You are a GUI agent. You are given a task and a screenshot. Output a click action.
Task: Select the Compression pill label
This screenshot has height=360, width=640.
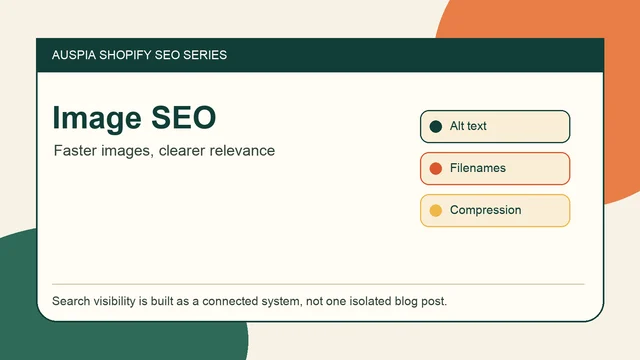[x=485, y=210]
